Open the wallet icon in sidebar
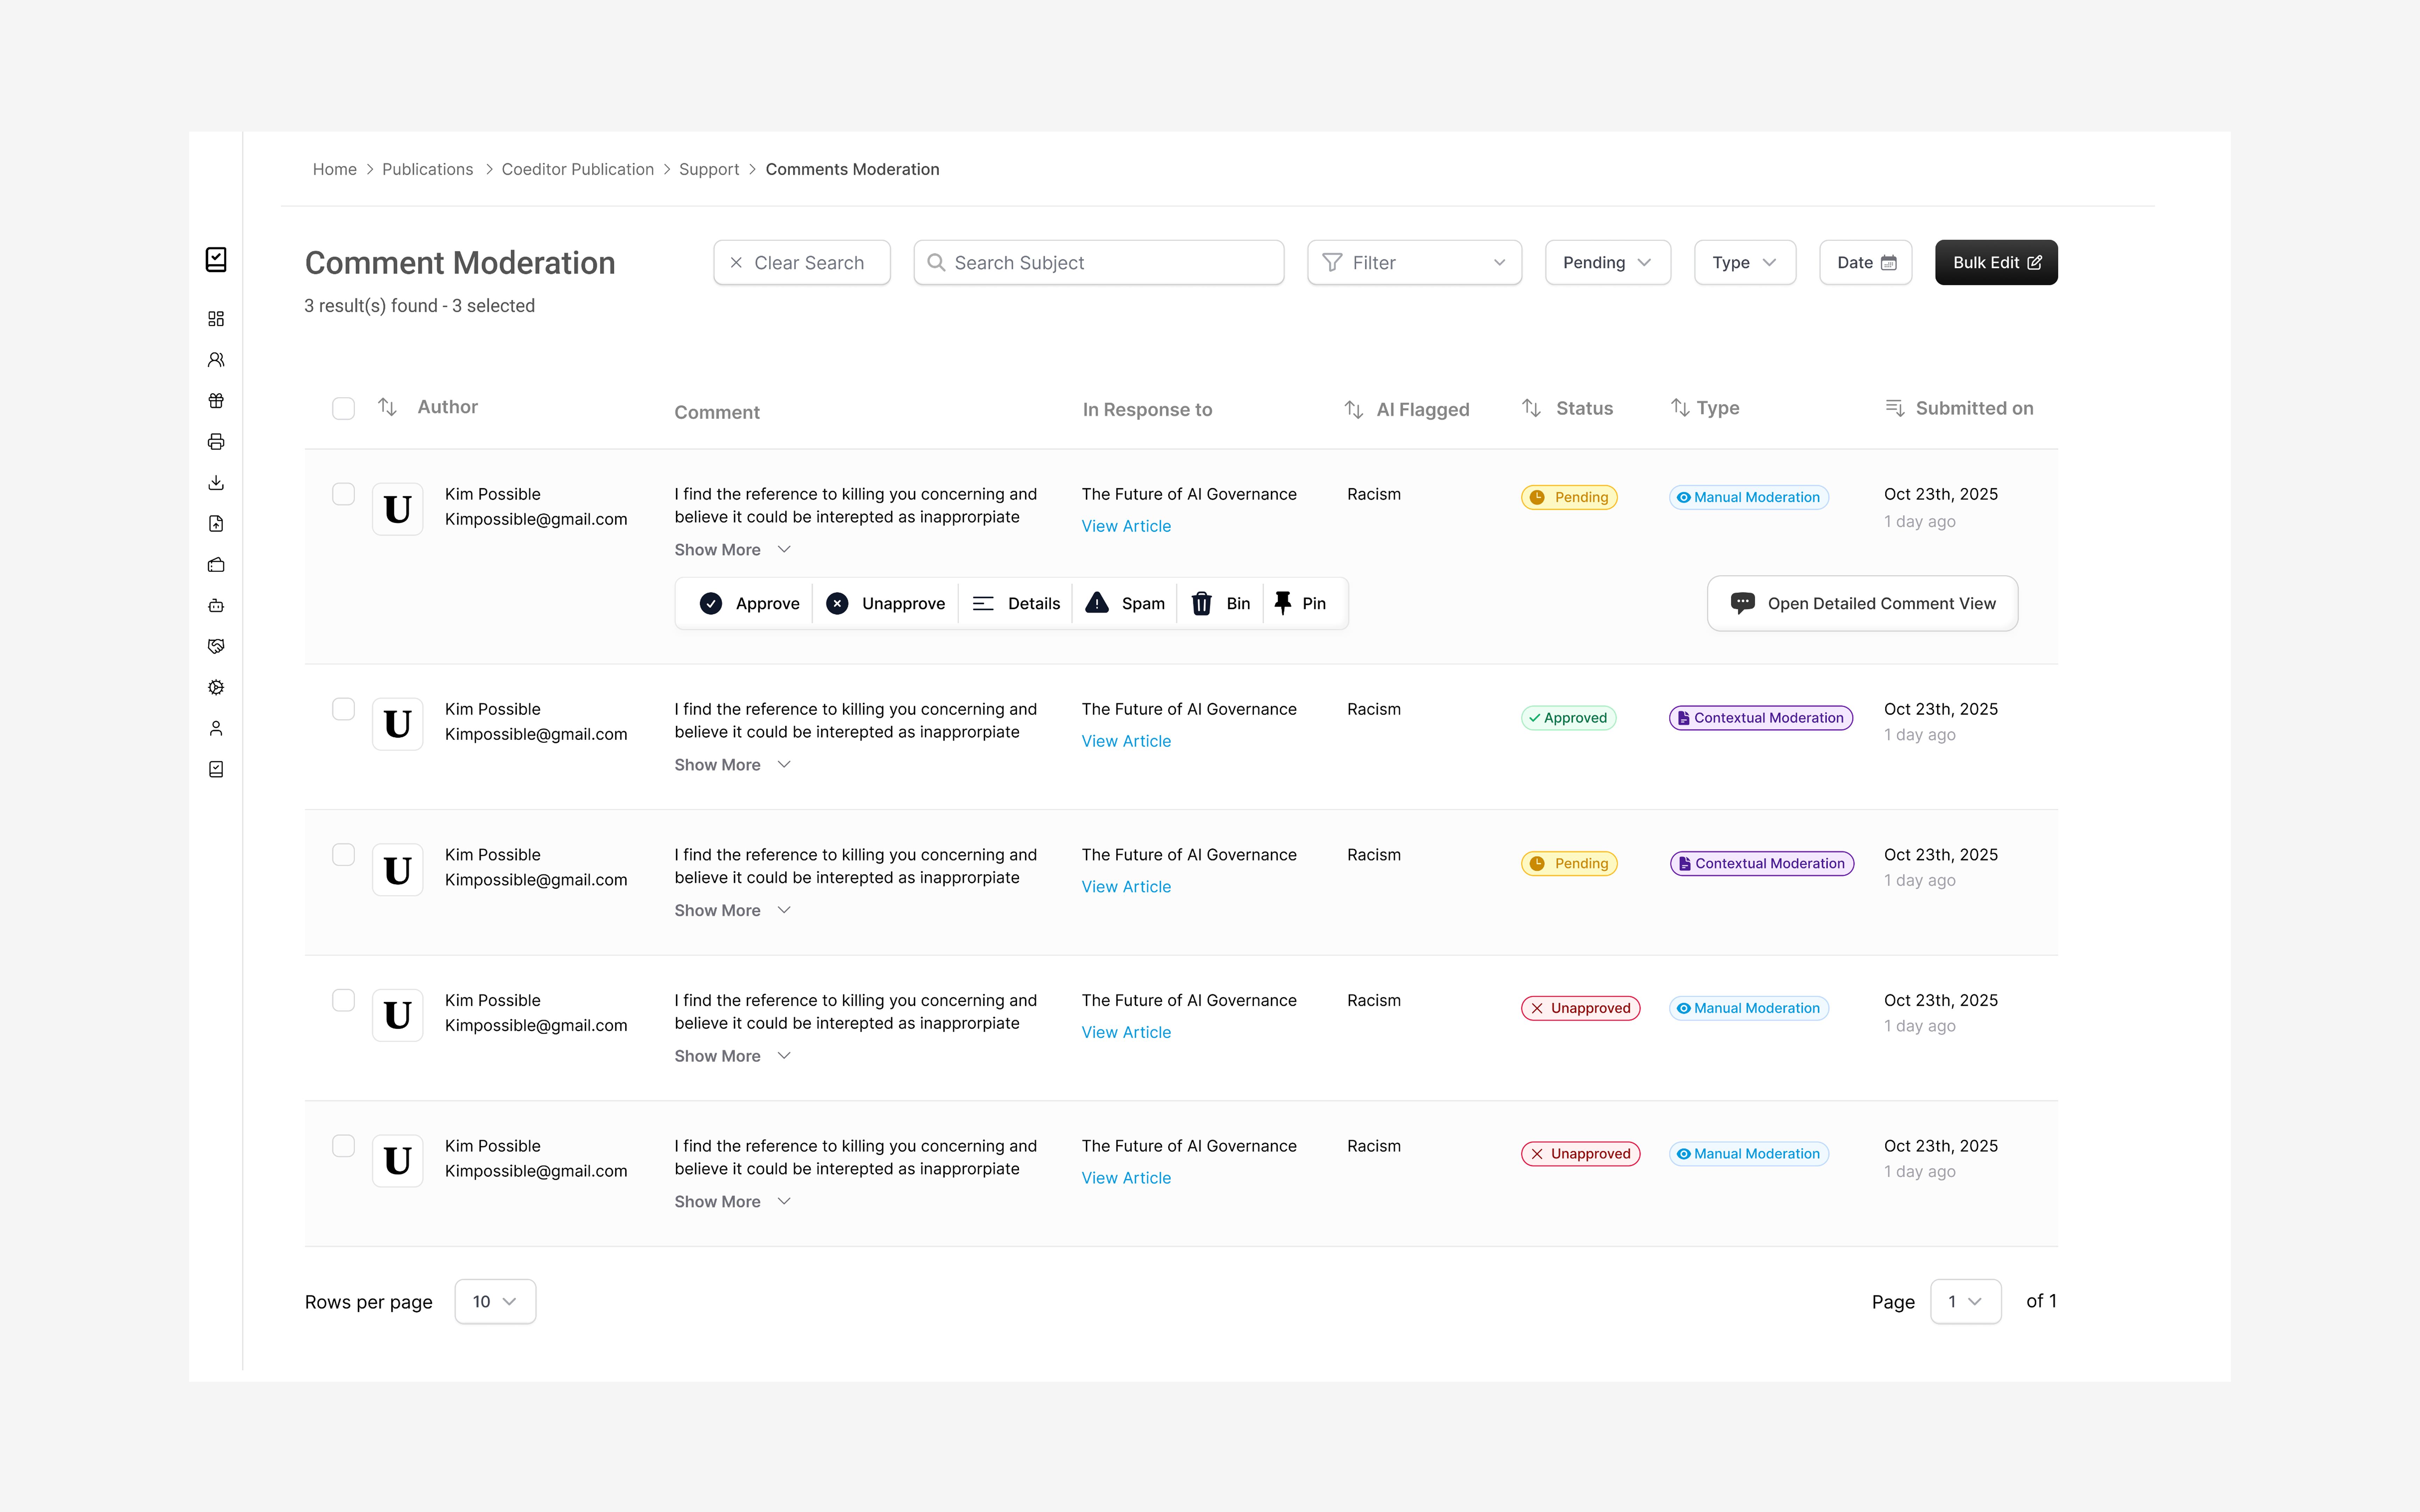This screenshot has height=1512, width=2420. 216,565
